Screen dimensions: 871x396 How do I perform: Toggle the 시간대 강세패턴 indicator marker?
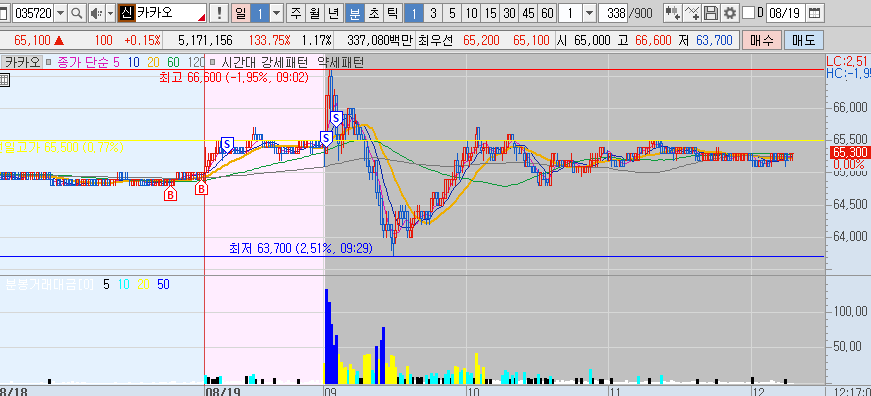point(213,62)
